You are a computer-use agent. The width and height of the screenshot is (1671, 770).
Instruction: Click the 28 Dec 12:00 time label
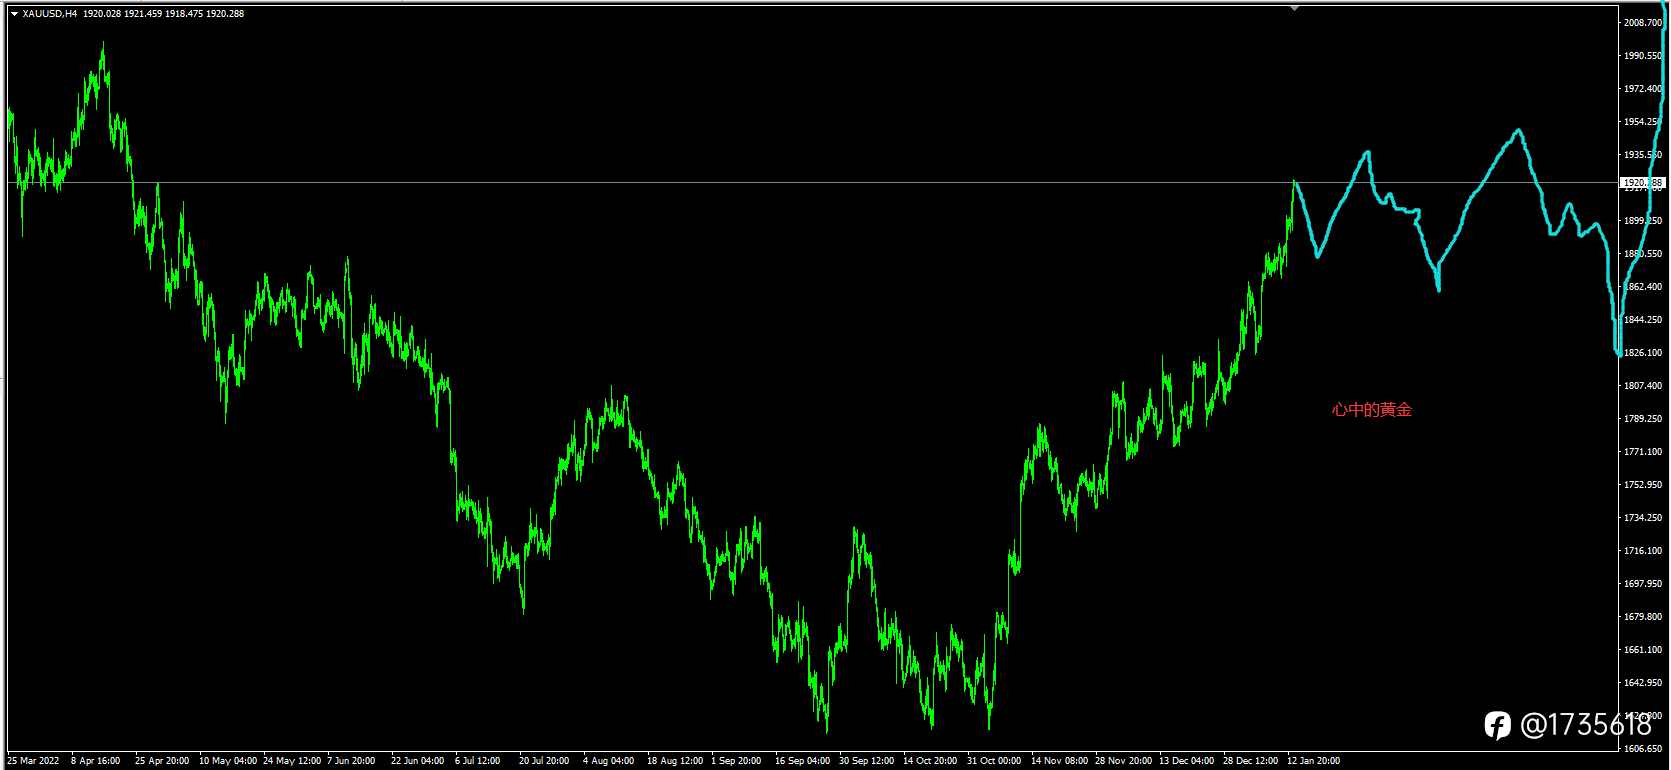1251,761
